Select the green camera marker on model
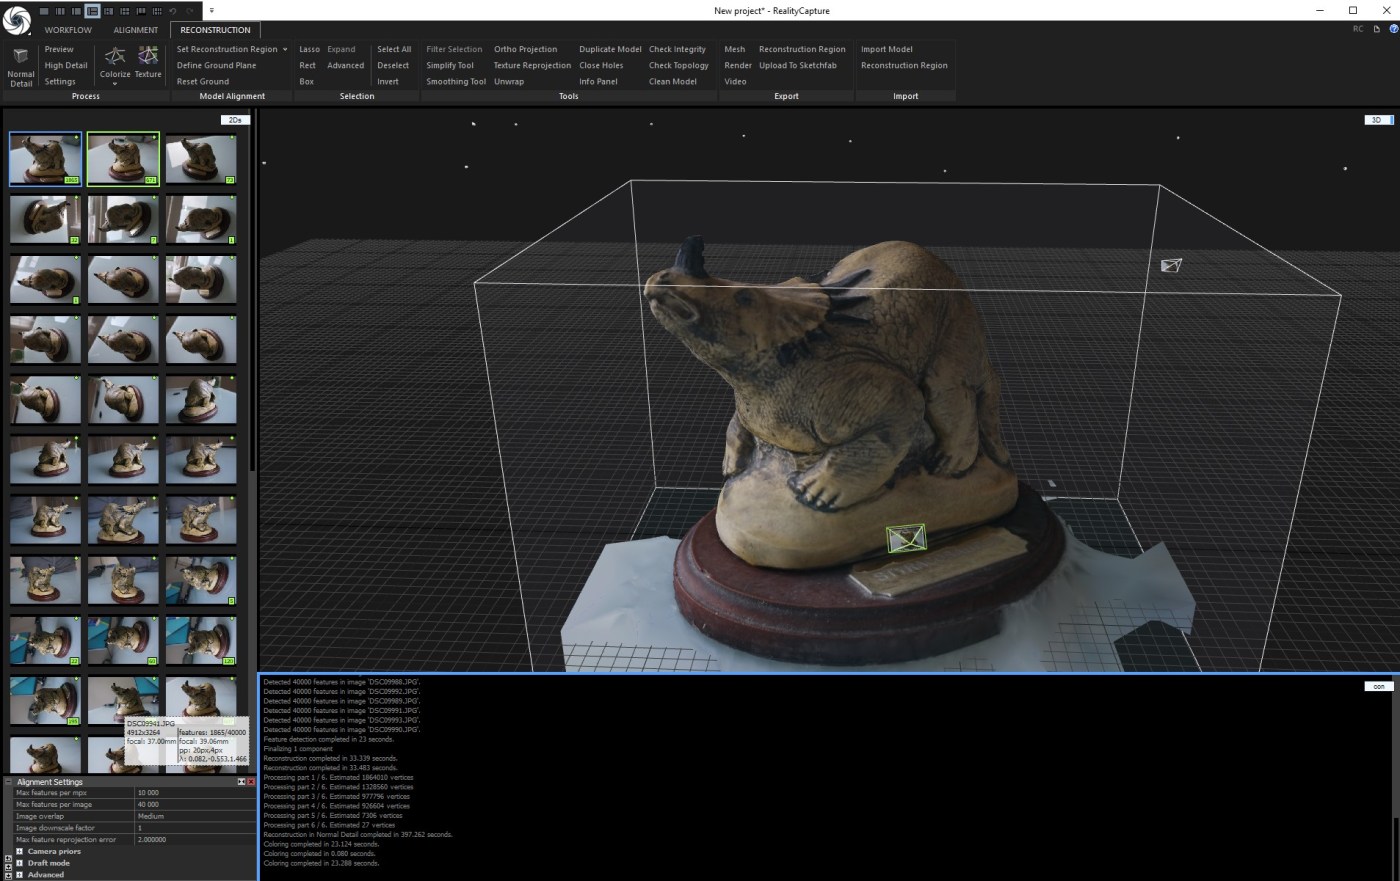The height and width of the screenshot is (881, 1400). [905, 538]
